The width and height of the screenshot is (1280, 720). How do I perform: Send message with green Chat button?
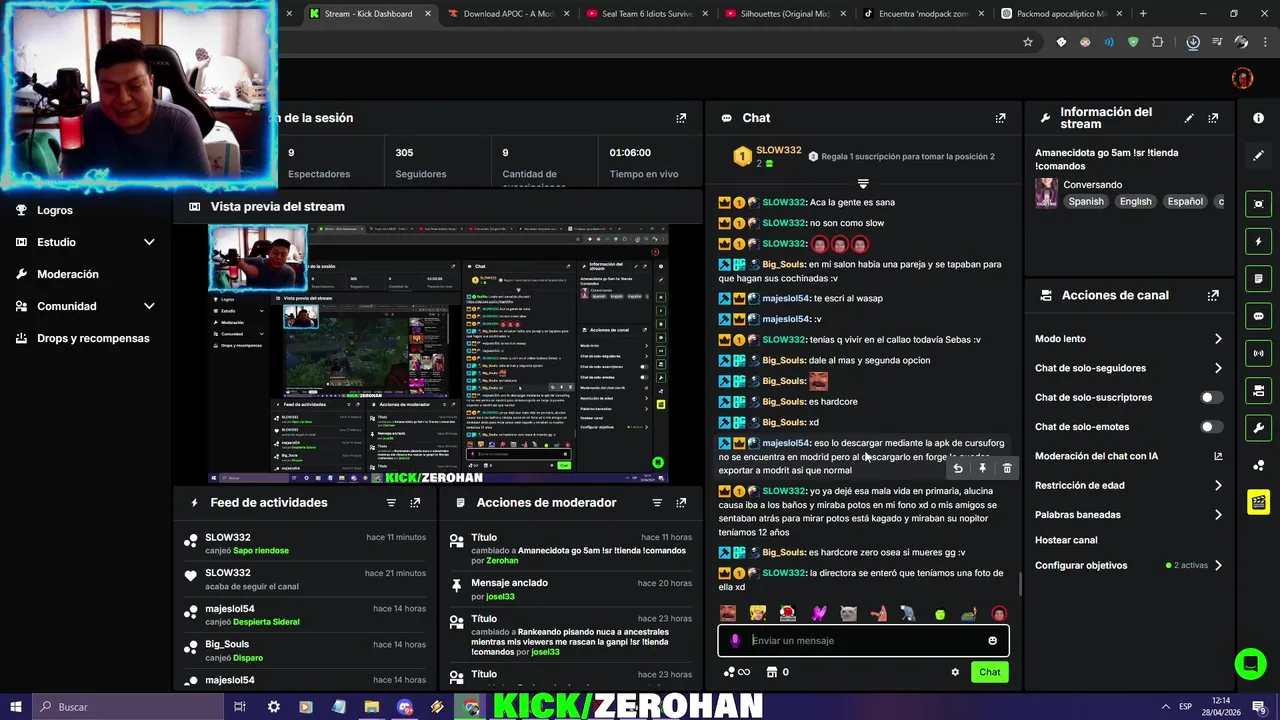click(989, 672)
